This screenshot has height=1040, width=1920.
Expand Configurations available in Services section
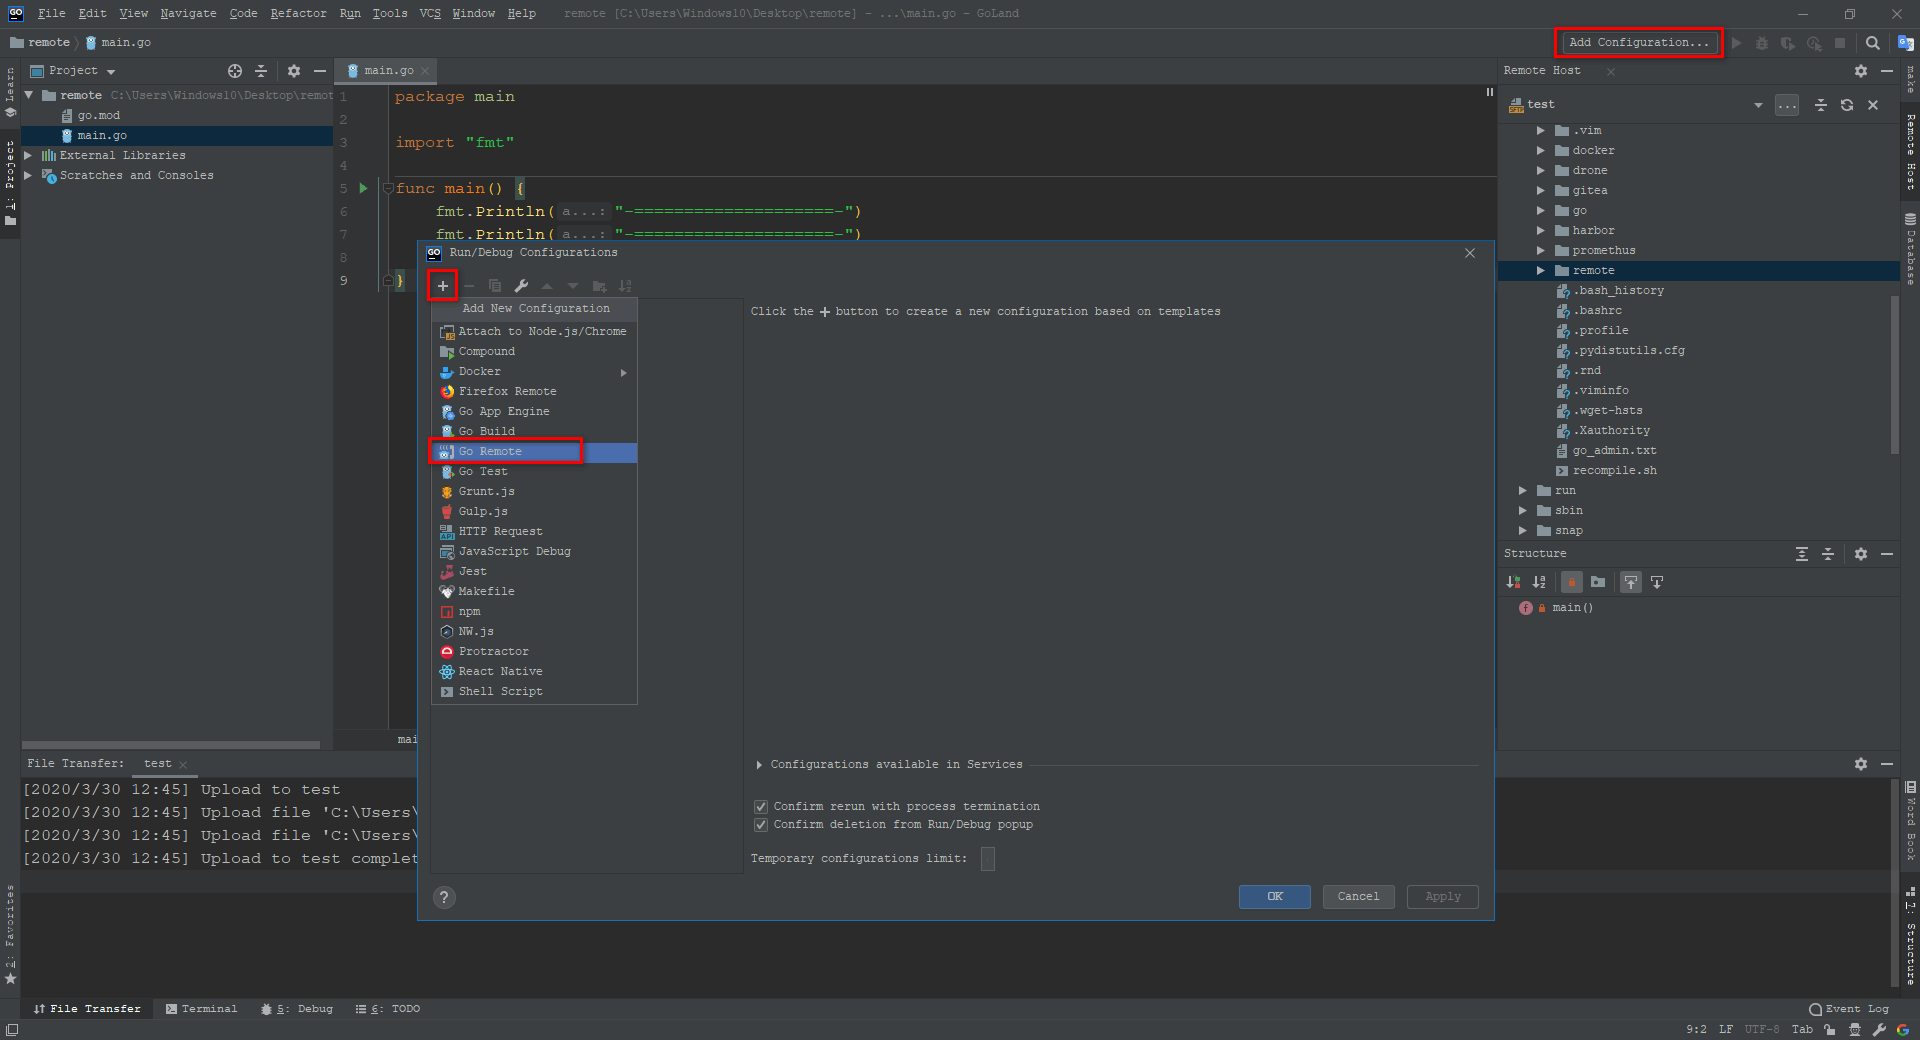pos(760,765)
